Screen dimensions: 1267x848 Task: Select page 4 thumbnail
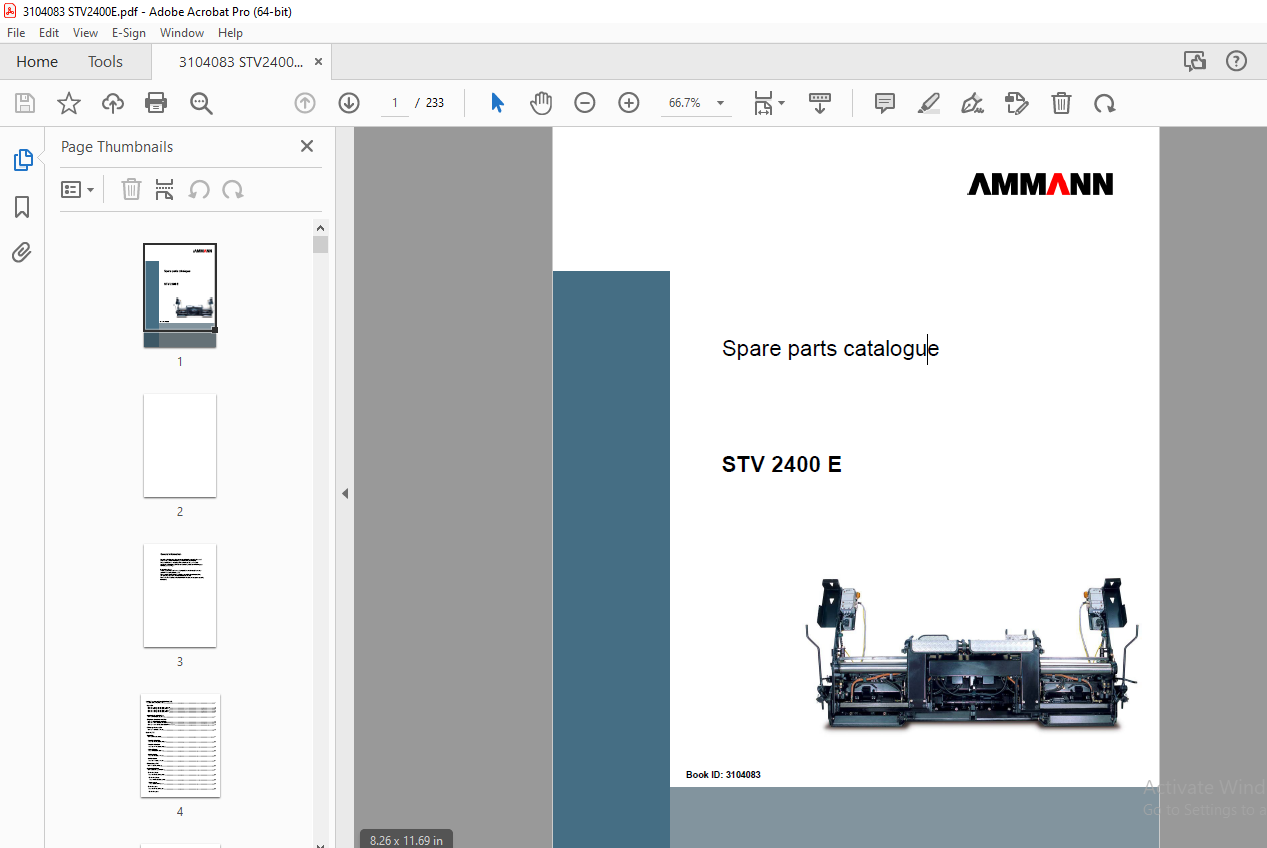(x=180, y=745)
